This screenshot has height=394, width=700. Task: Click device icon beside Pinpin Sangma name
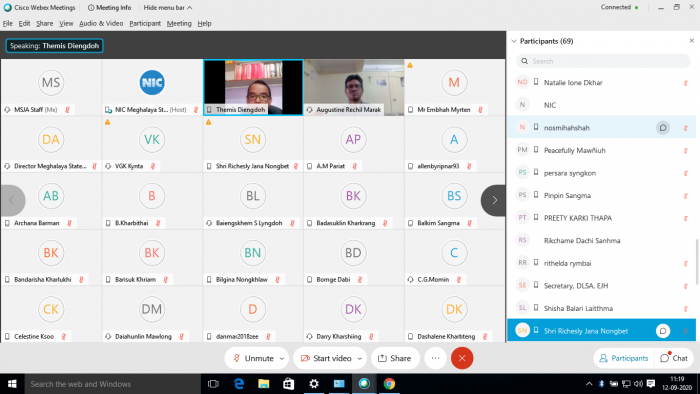pos(536,195)
